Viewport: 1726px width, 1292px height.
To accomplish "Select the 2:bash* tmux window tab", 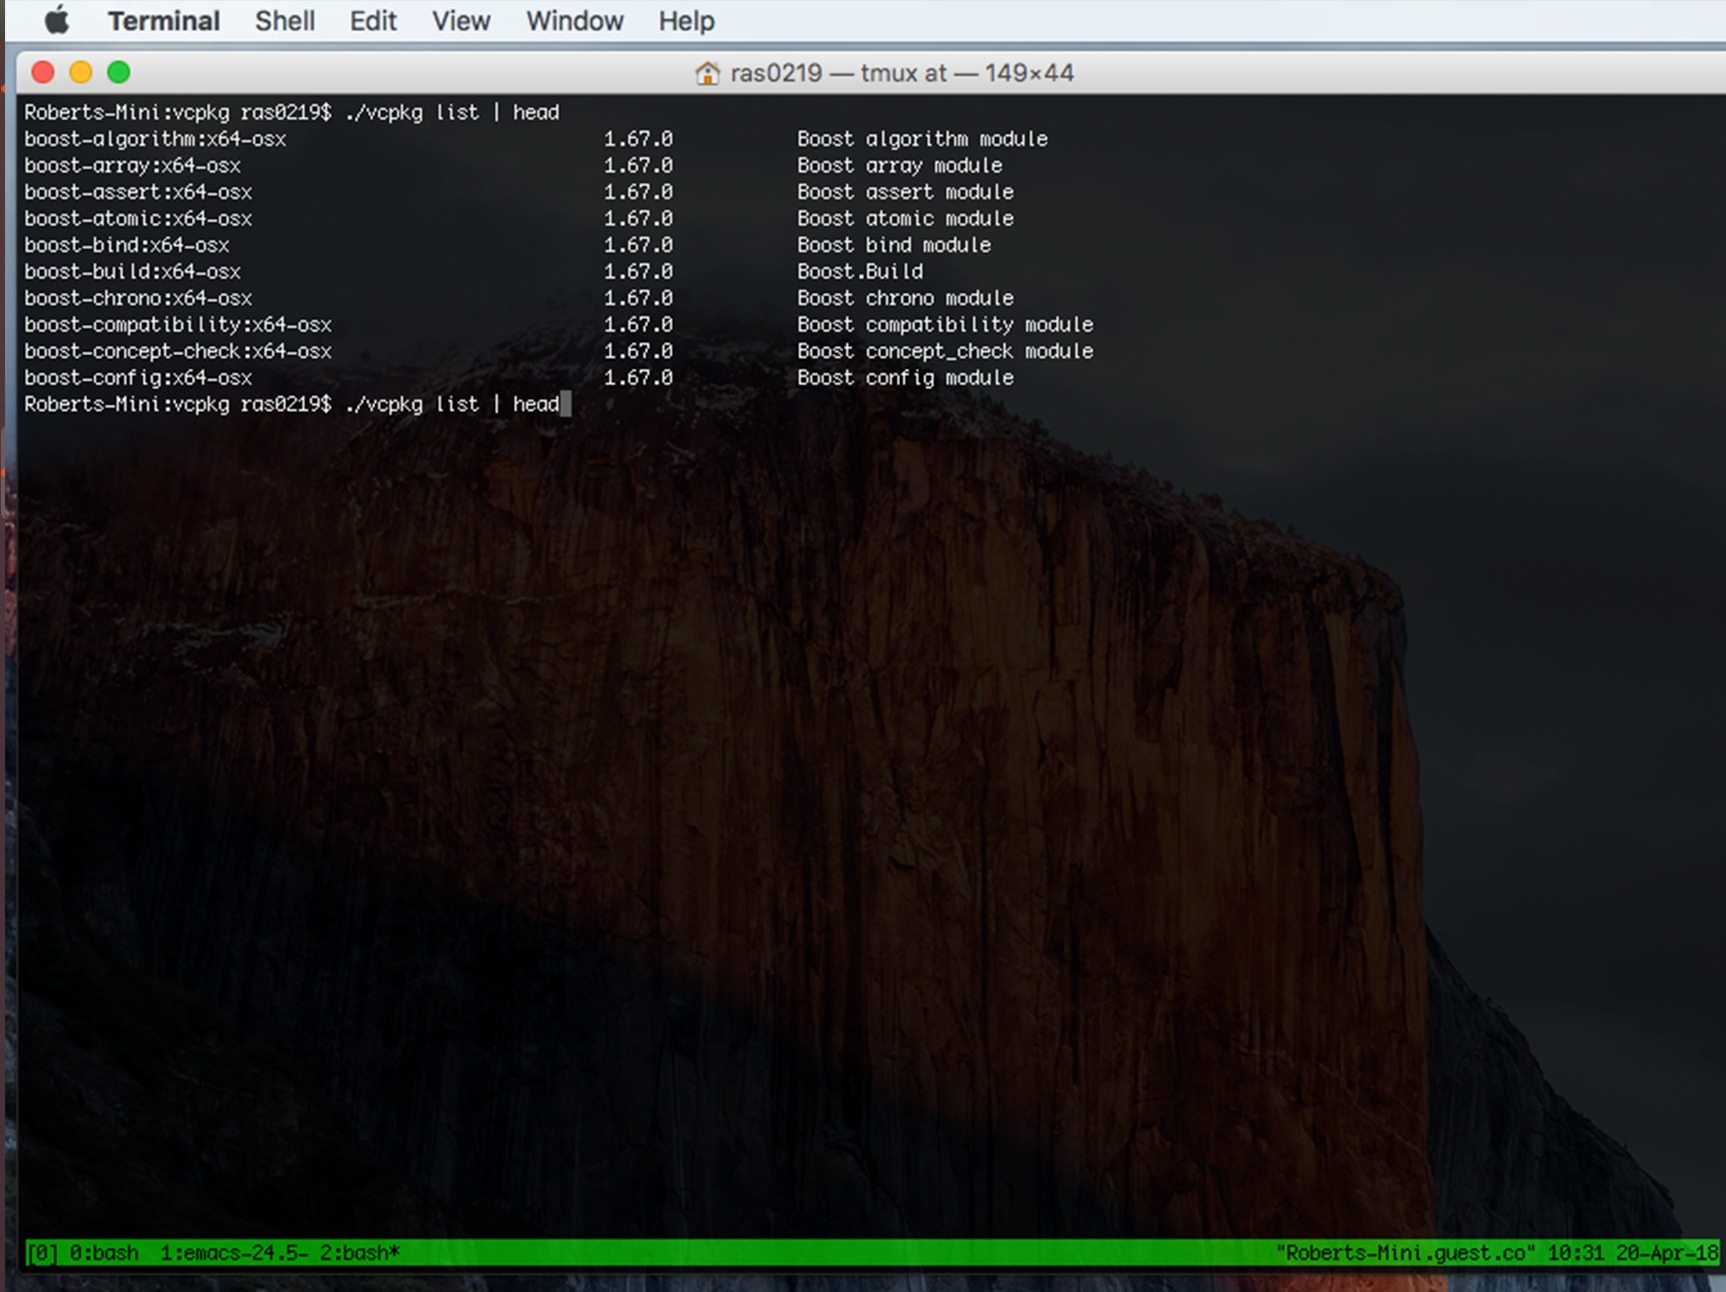I will pos(360,1253).
